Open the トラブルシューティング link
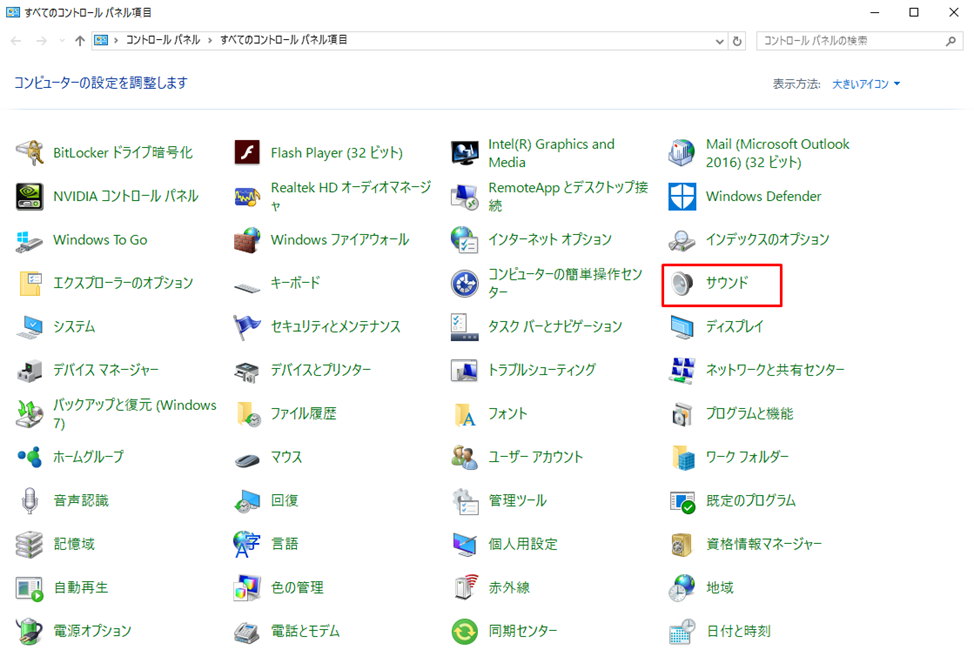This screenshot has width=974, height=670. (541, 370)
